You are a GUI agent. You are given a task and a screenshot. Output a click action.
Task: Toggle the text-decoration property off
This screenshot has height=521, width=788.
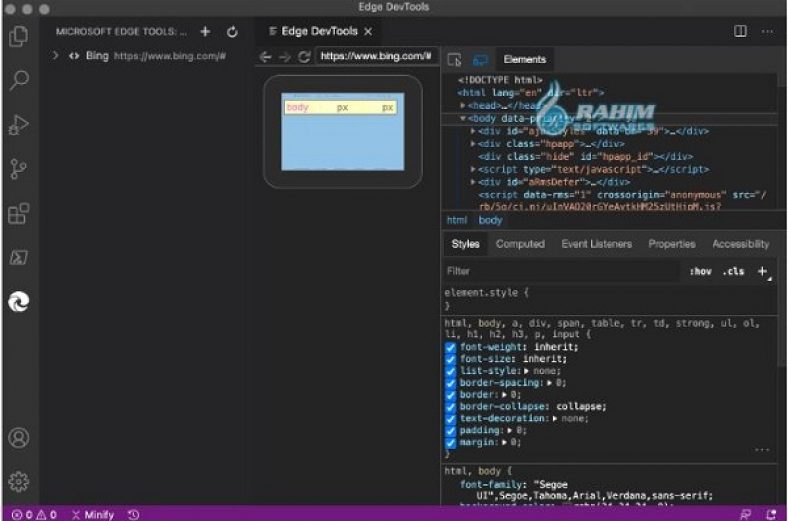[450, 419]
